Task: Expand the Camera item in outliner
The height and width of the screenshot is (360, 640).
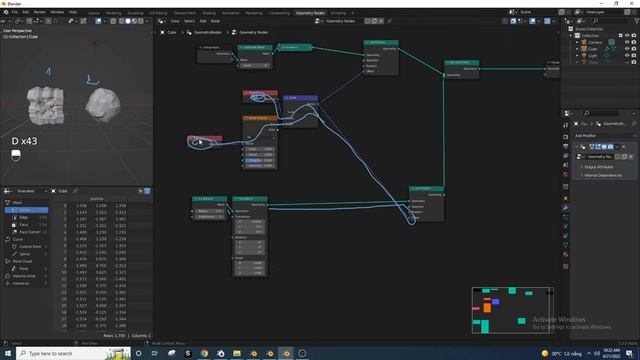Action: click(578, 42)
